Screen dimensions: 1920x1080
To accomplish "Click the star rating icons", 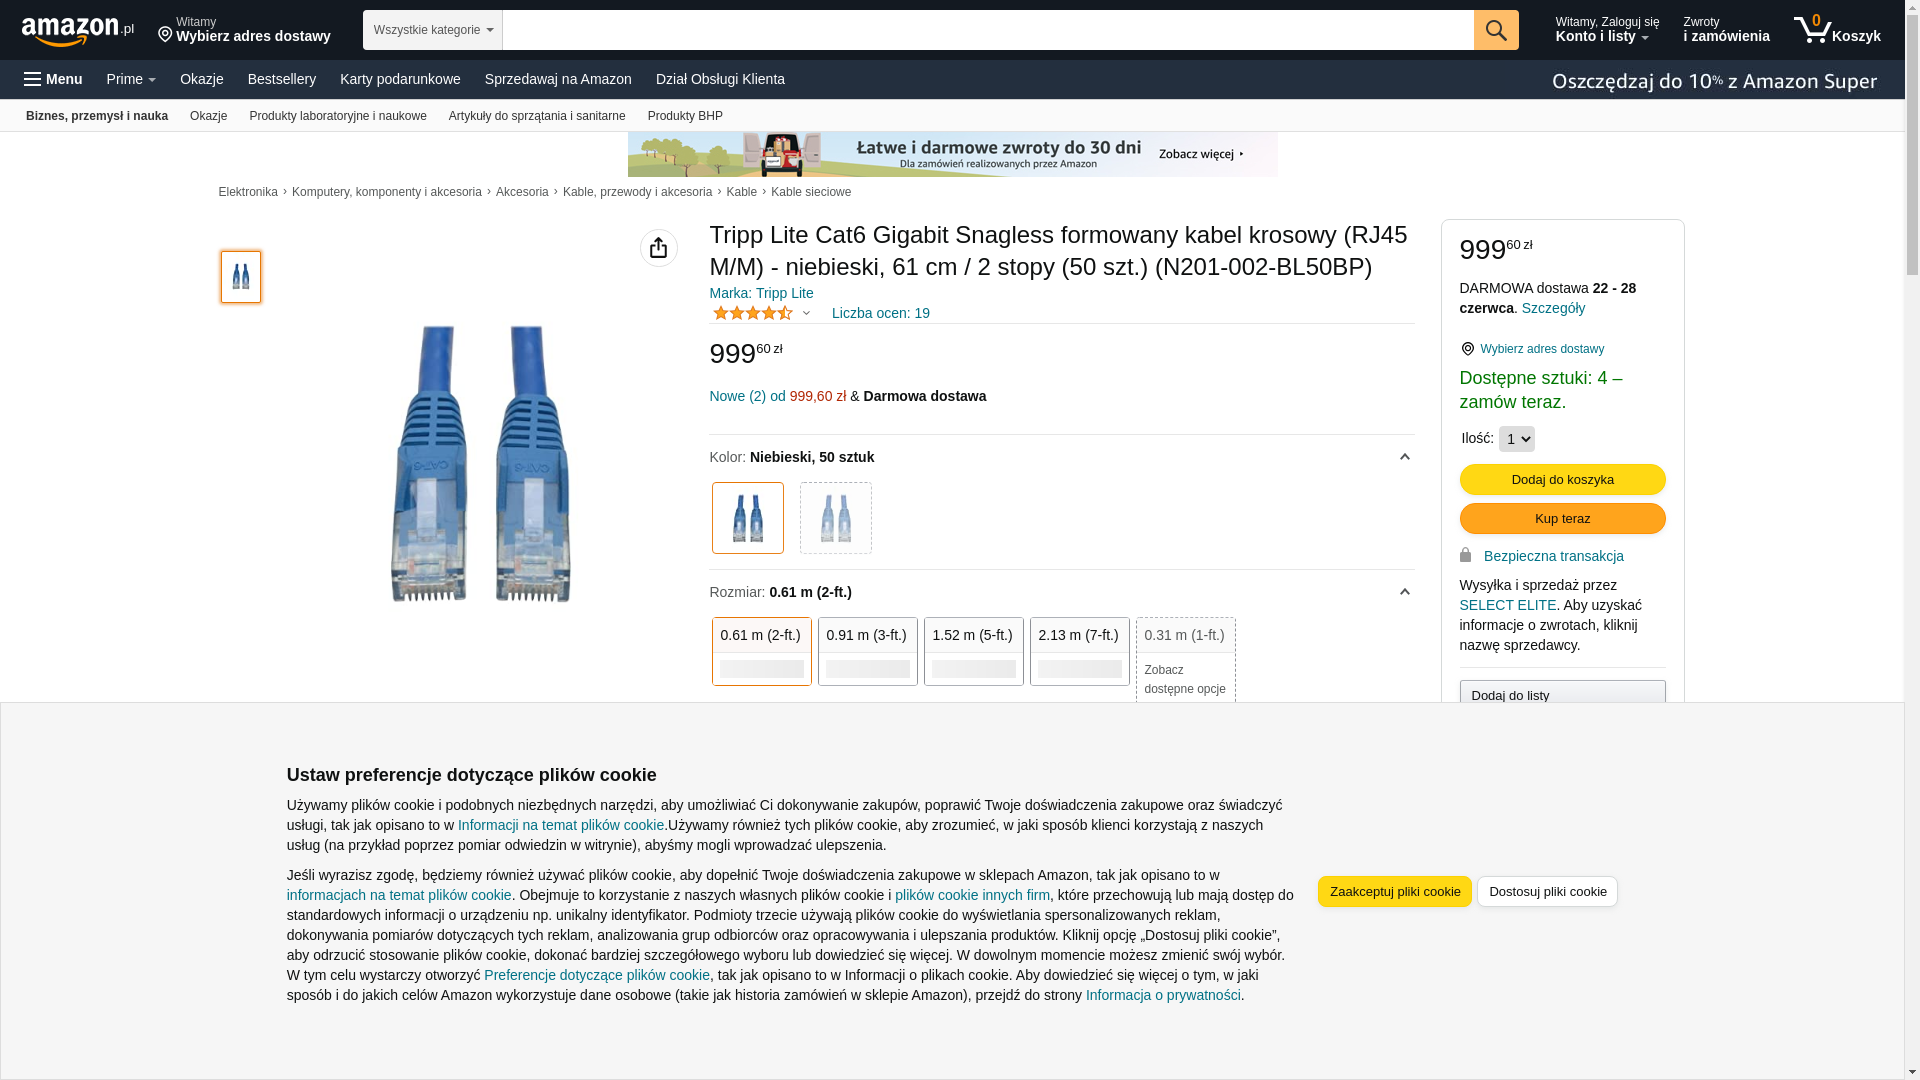I will [x=753, y=313].
